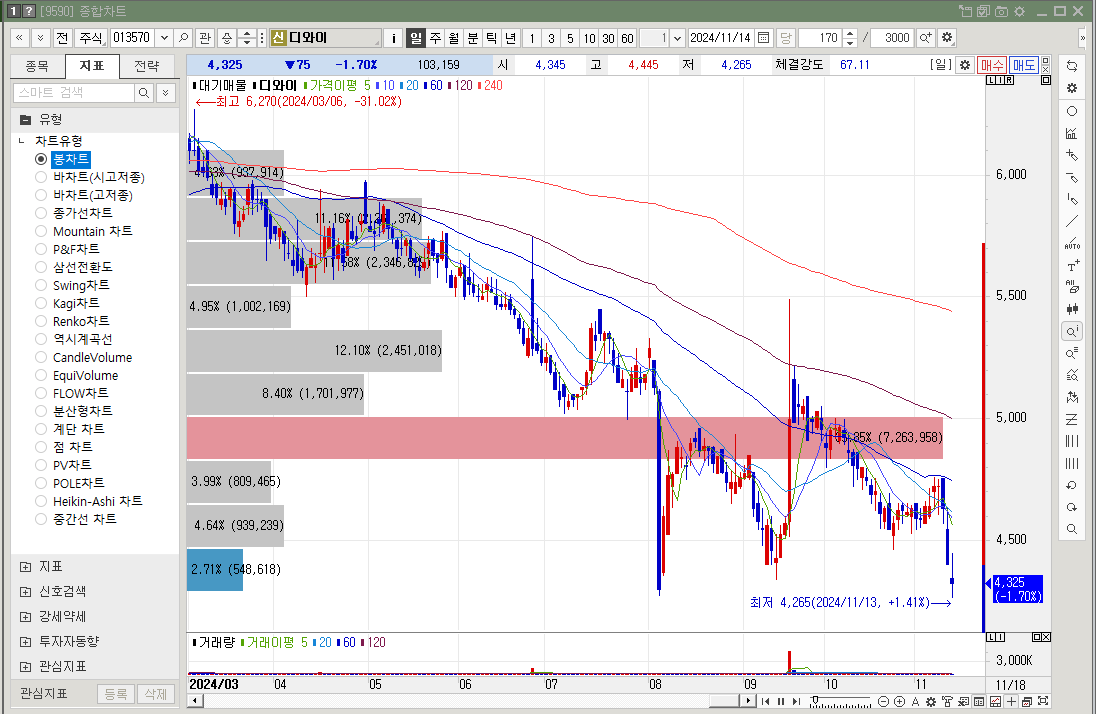This screenshot has height=714, width=1096.
Task: Select Renko차트 radio option
Action: click(x=41, y=321)
